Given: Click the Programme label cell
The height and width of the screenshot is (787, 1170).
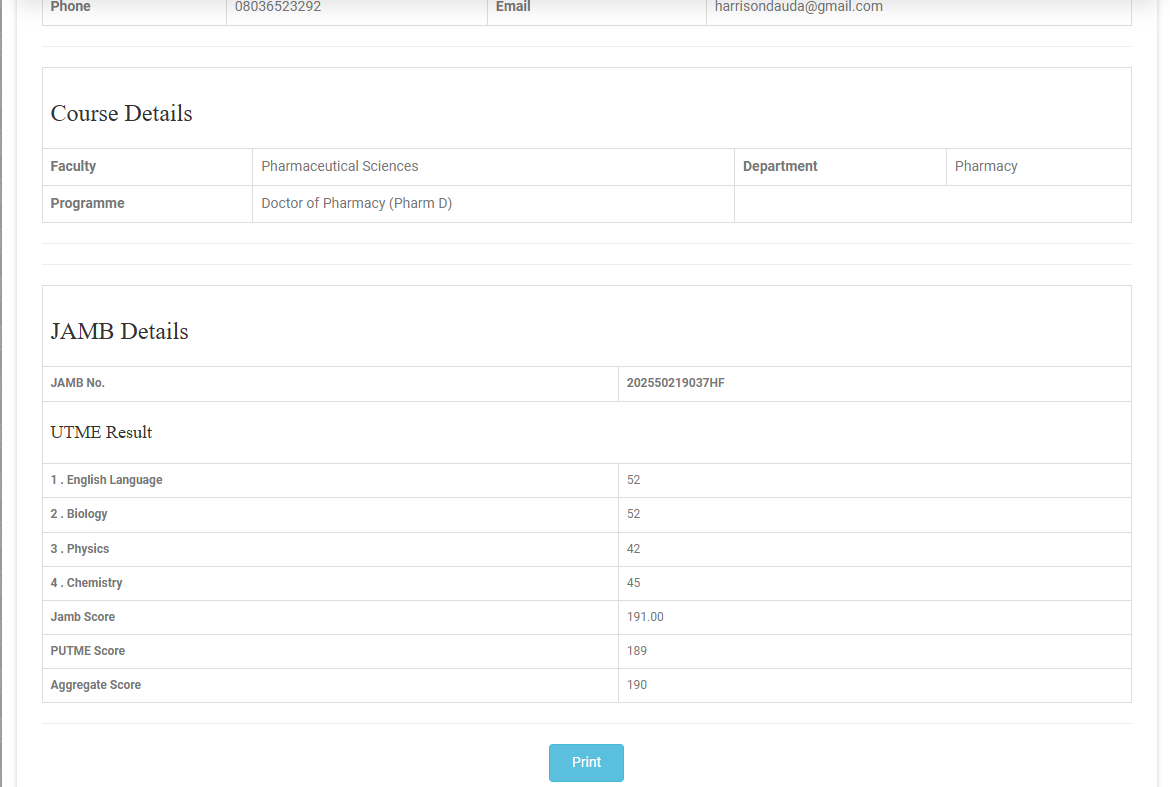Looking at the screenshot, I should (x=88, y=204).
